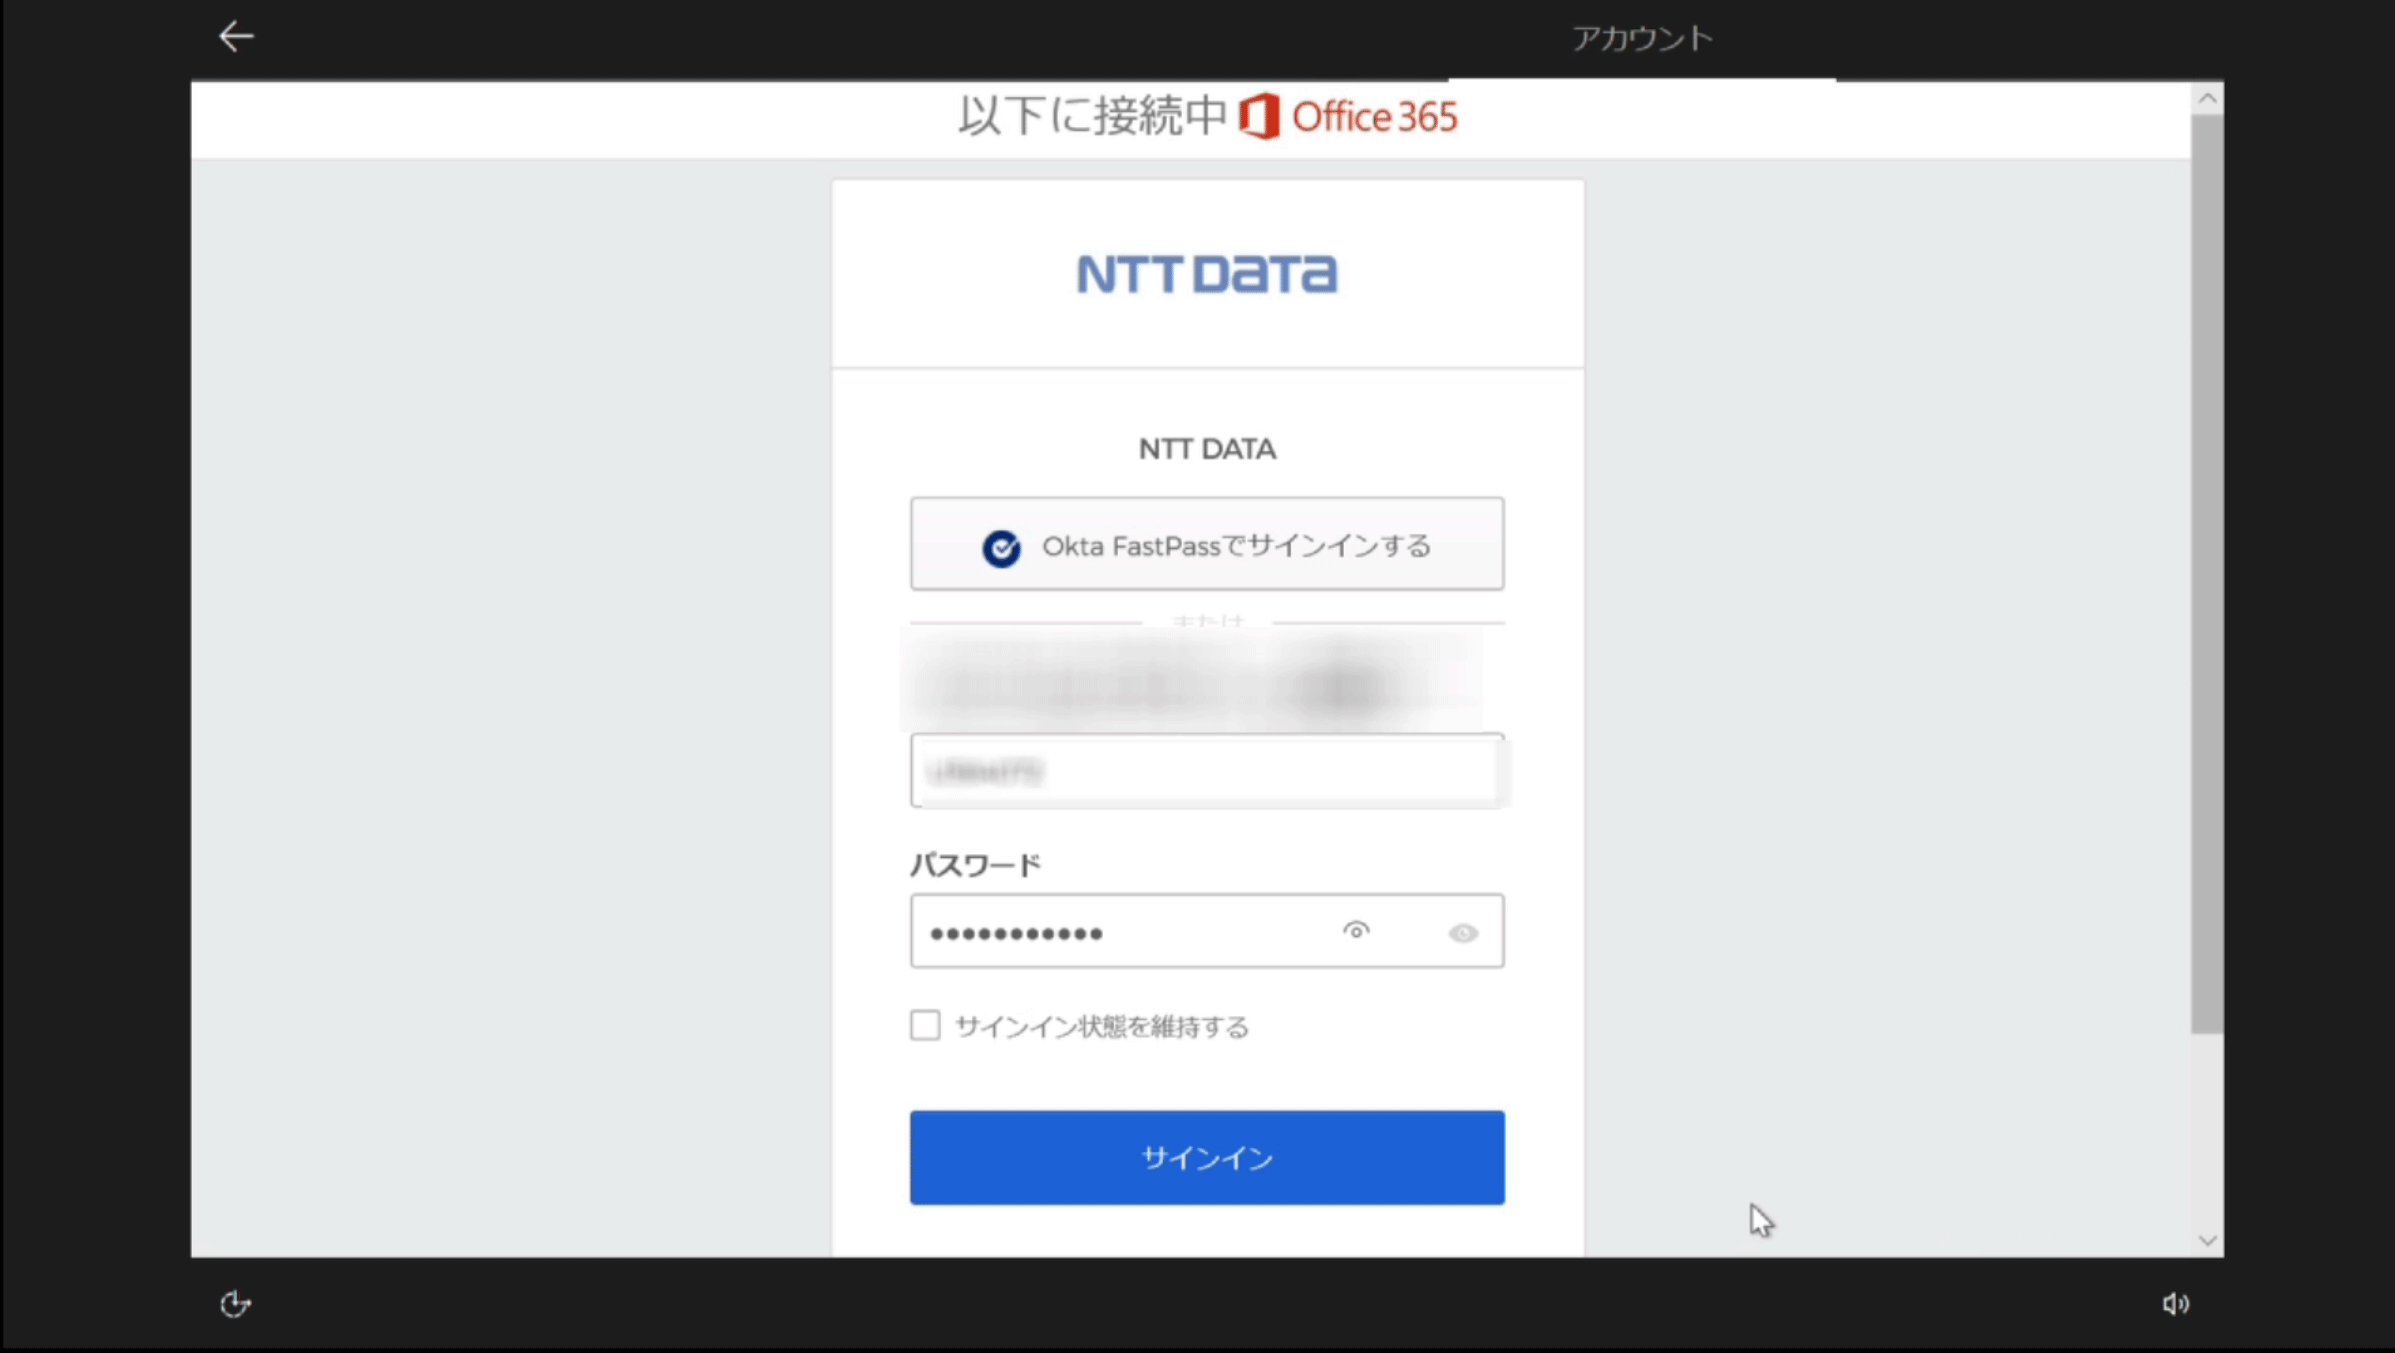Click the サインイン button to submit
Viewport: 2395px width, 1353px height.
pyautogui.click(x=1206, y=1156)
